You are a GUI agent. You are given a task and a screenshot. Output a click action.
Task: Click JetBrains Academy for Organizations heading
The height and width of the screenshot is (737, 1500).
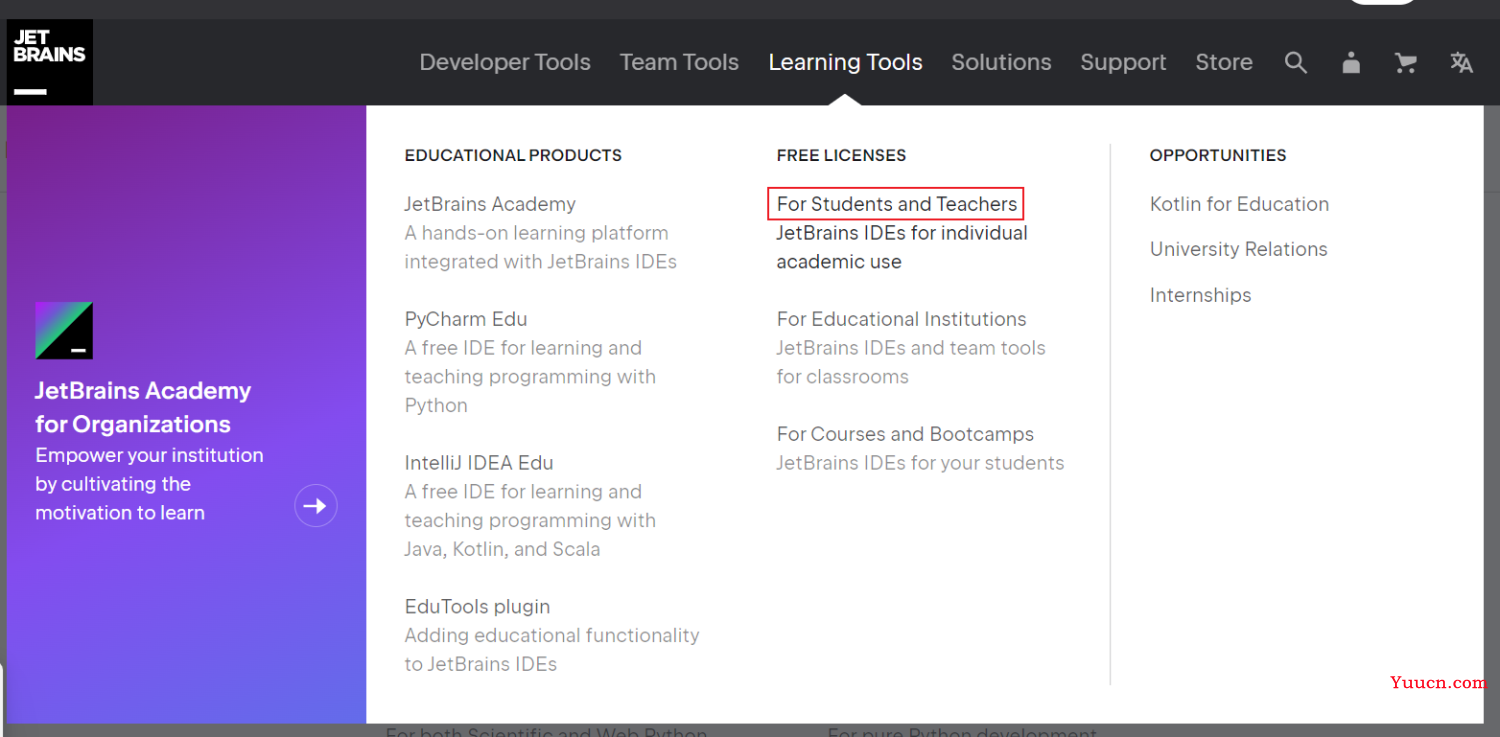click(143, 407)
